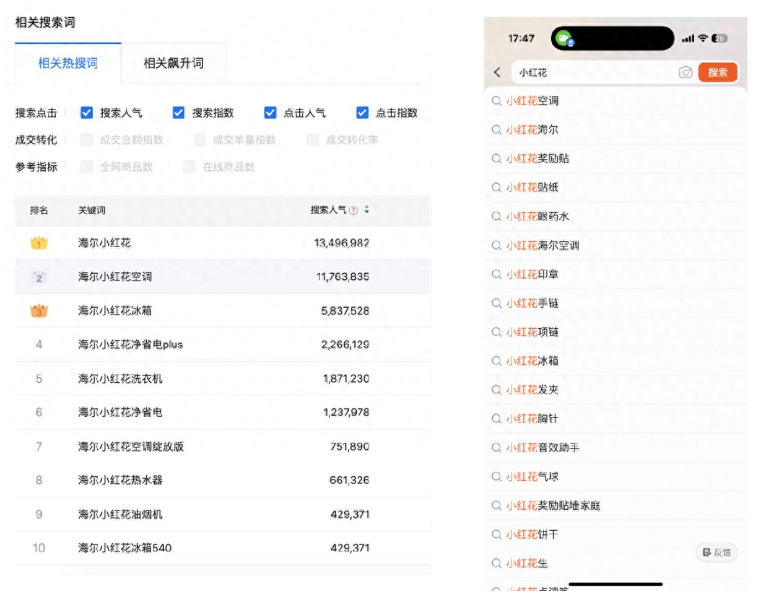Go back using the phone's back arrow
Viewport: 761px width, 597px height.
point(497,72)
